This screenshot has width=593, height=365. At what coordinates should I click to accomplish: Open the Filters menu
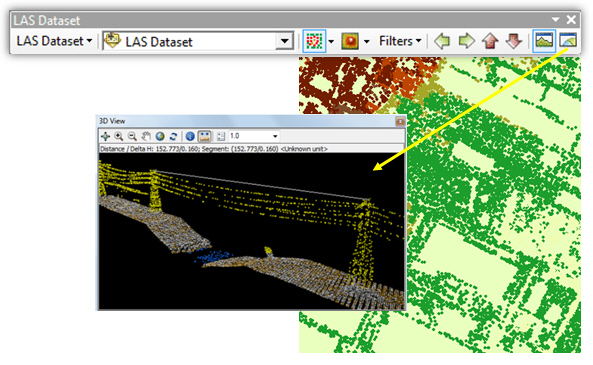click(400, 41)
